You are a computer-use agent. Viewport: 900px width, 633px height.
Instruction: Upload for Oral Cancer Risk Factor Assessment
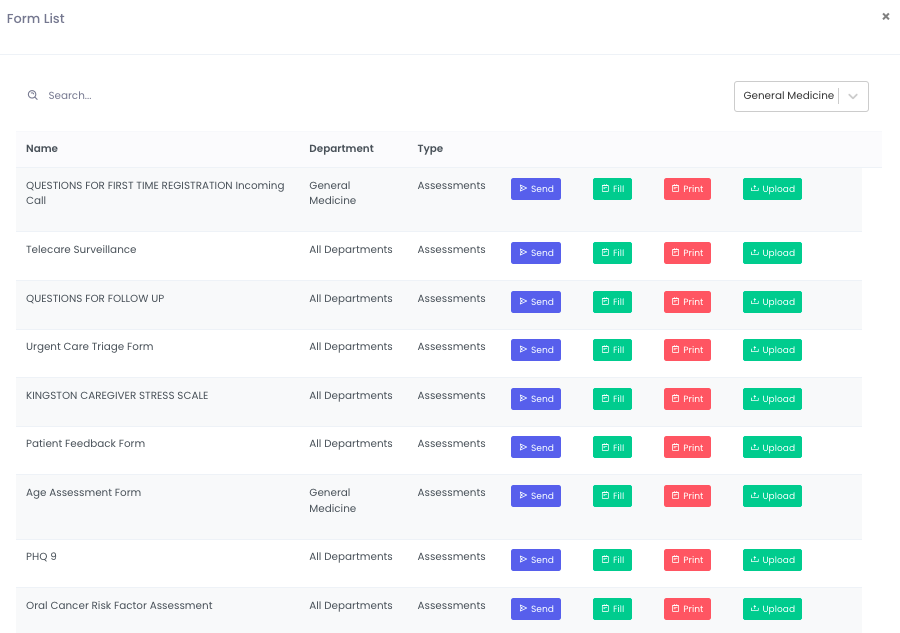tap(772, 609)
